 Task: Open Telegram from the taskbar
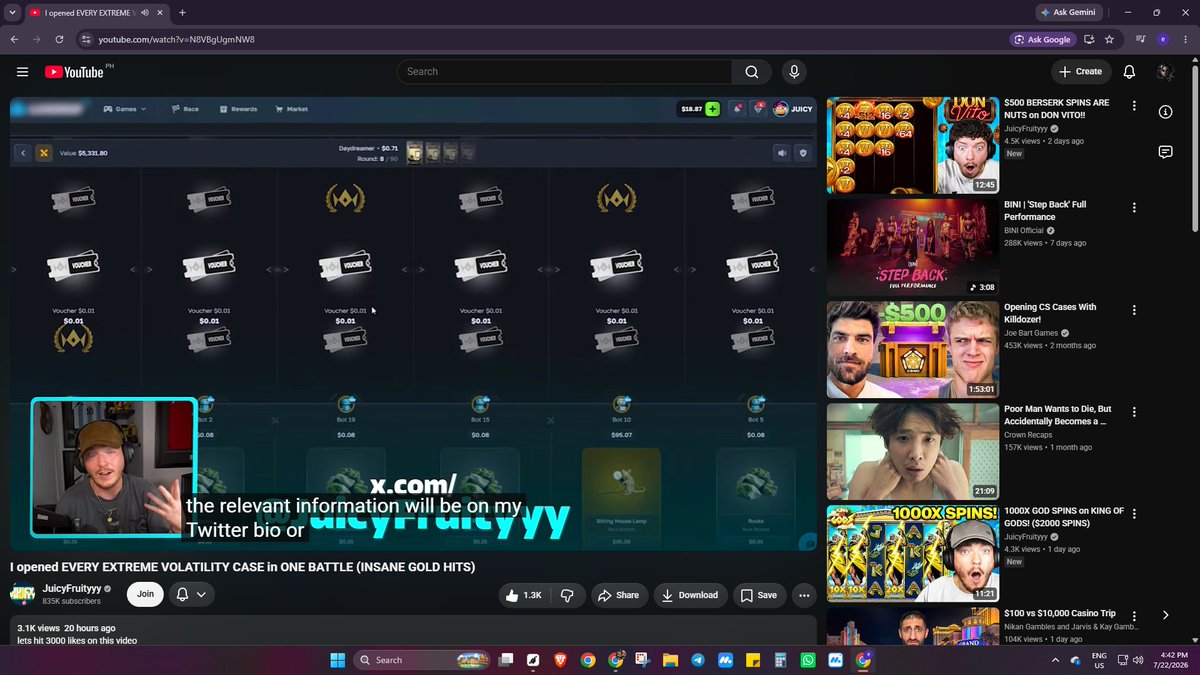tap(698, 660)
